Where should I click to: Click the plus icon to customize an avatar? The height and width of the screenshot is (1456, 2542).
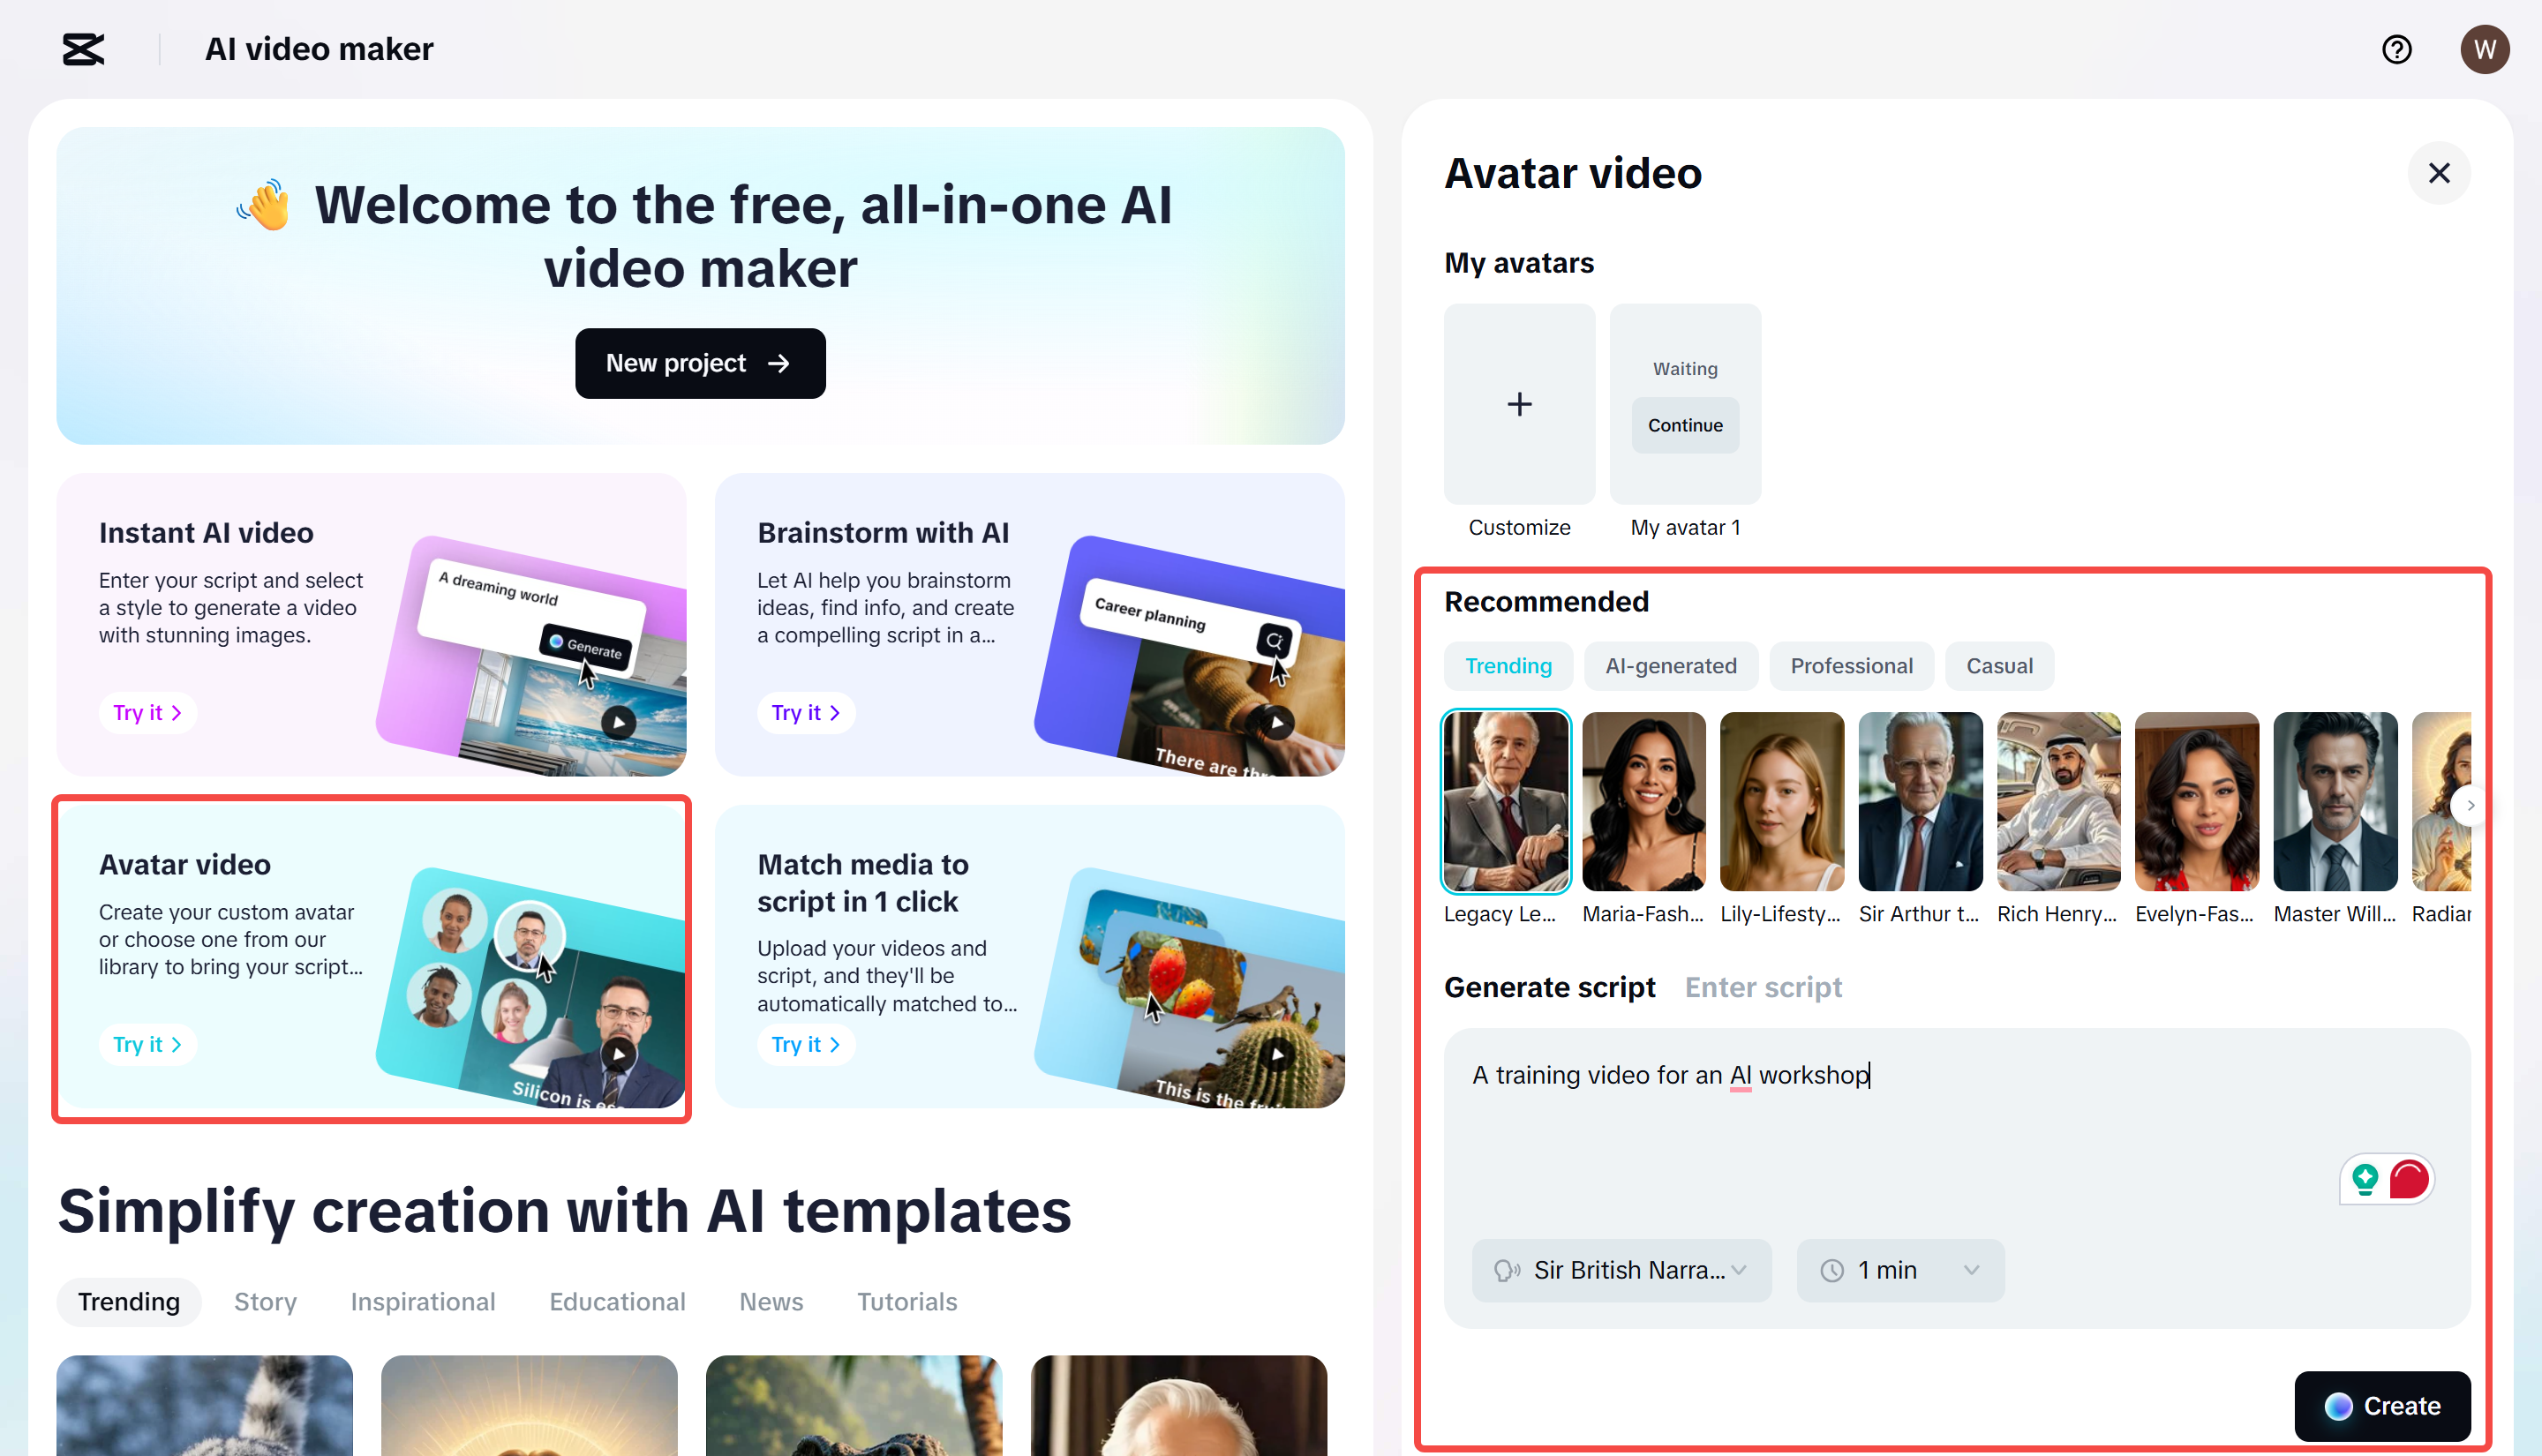[x=1518, y=404]
